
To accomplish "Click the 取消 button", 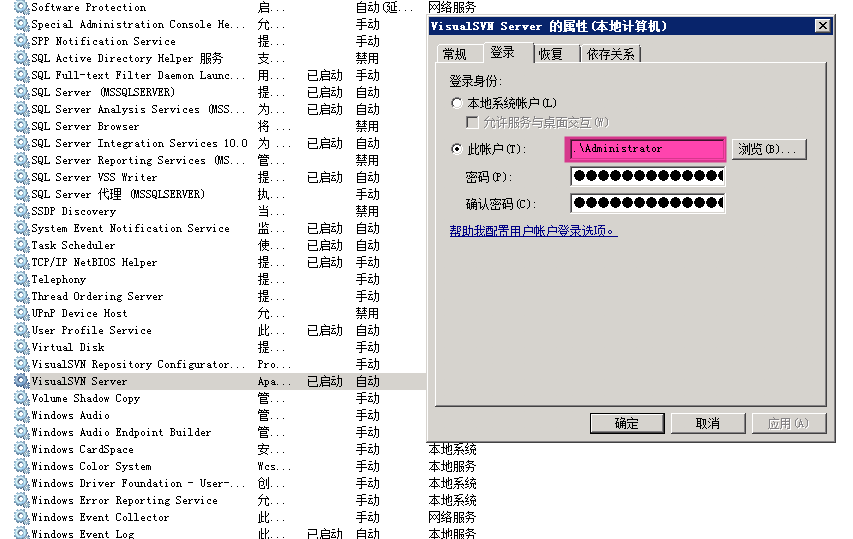I will pos(707,423).
